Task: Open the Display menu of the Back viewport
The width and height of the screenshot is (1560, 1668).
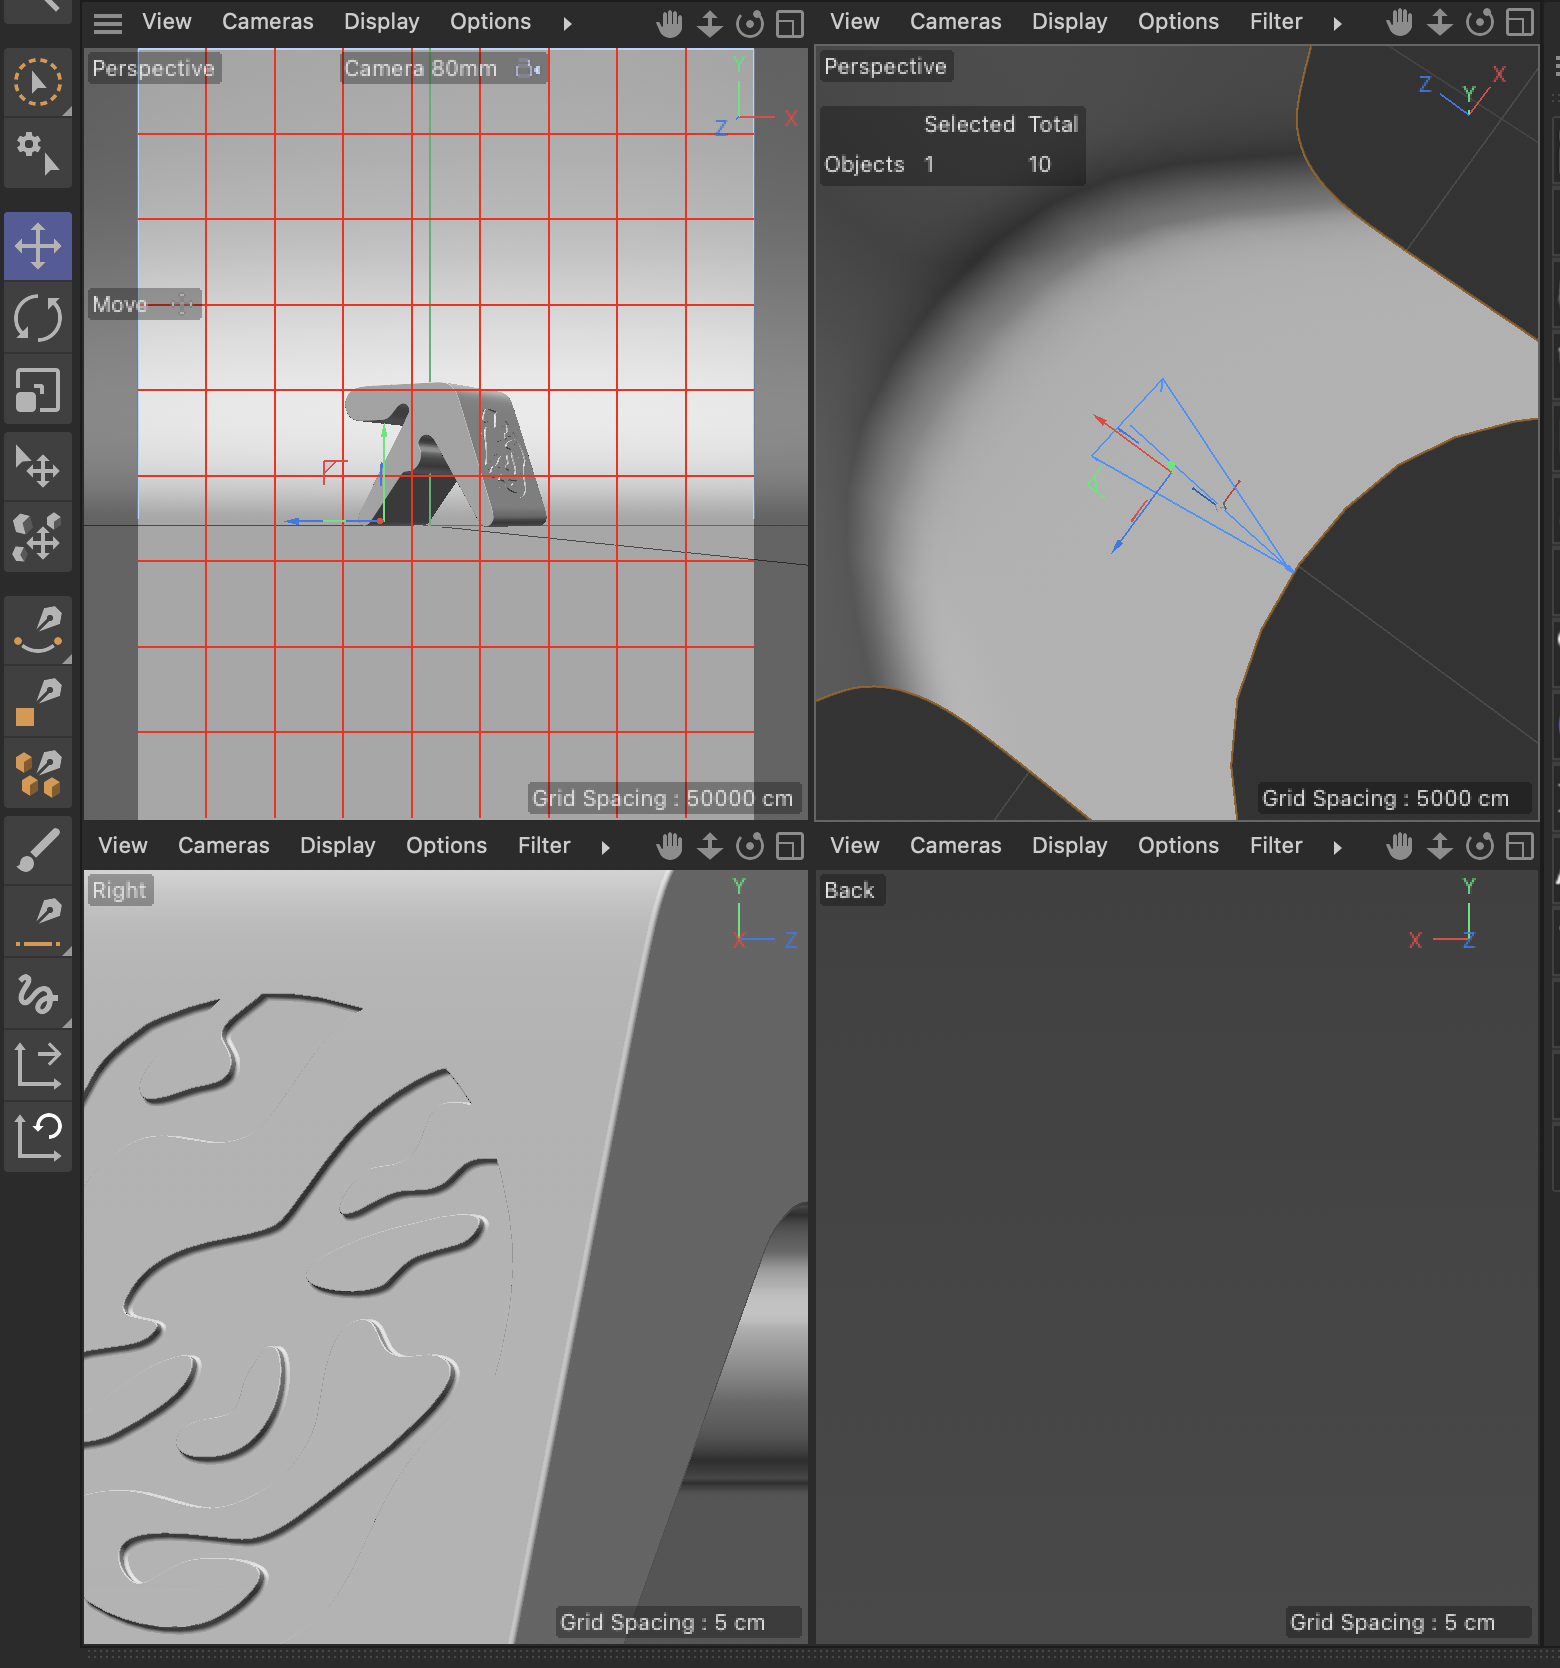Action: coord(1070,845)
